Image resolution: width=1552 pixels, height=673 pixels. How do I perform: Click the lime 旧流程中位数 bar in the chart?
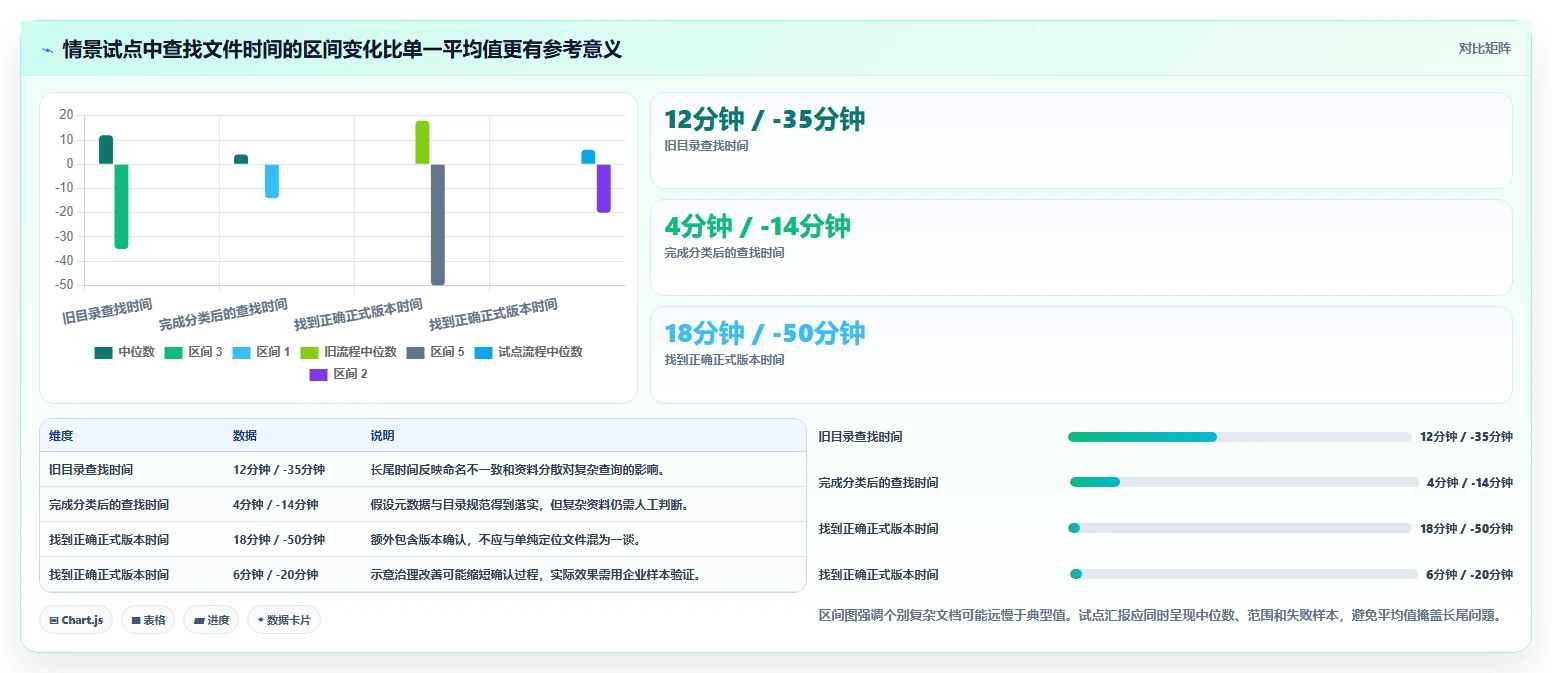click(x=422, y=142)
